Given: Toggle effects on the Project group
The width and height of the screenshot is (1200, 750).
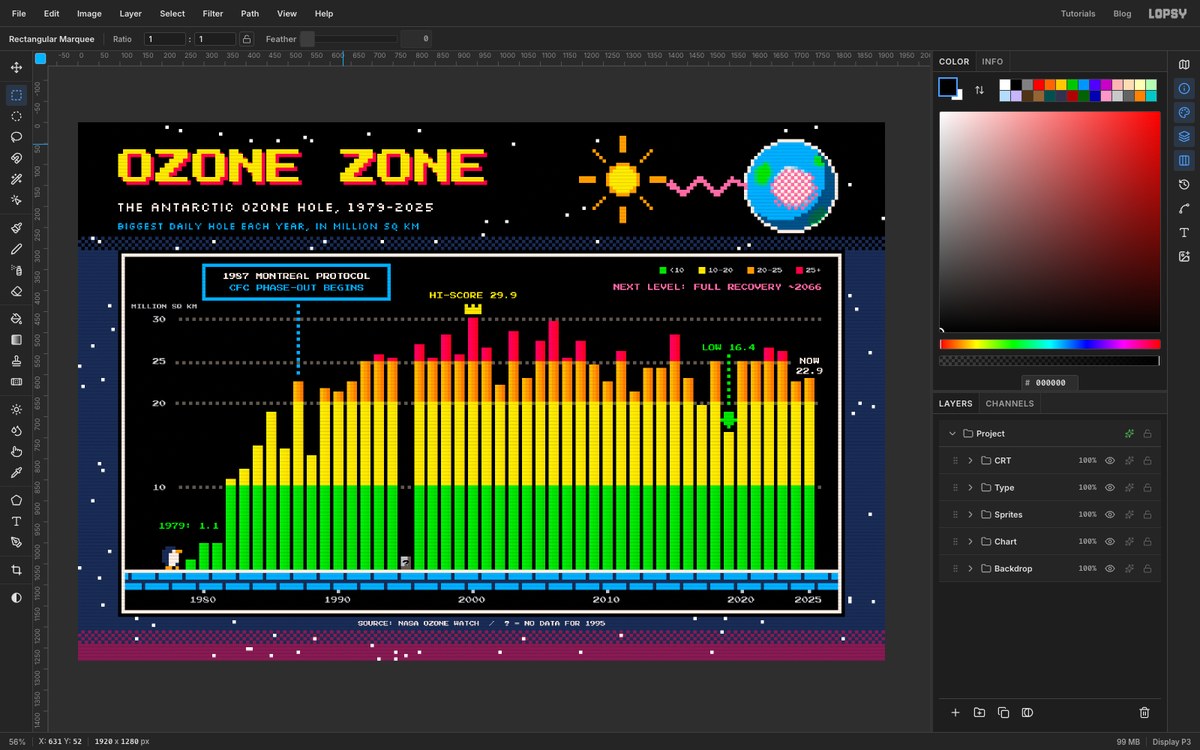Looking at the screenshot, I should pyautogui.click(x=1128, y=433).
